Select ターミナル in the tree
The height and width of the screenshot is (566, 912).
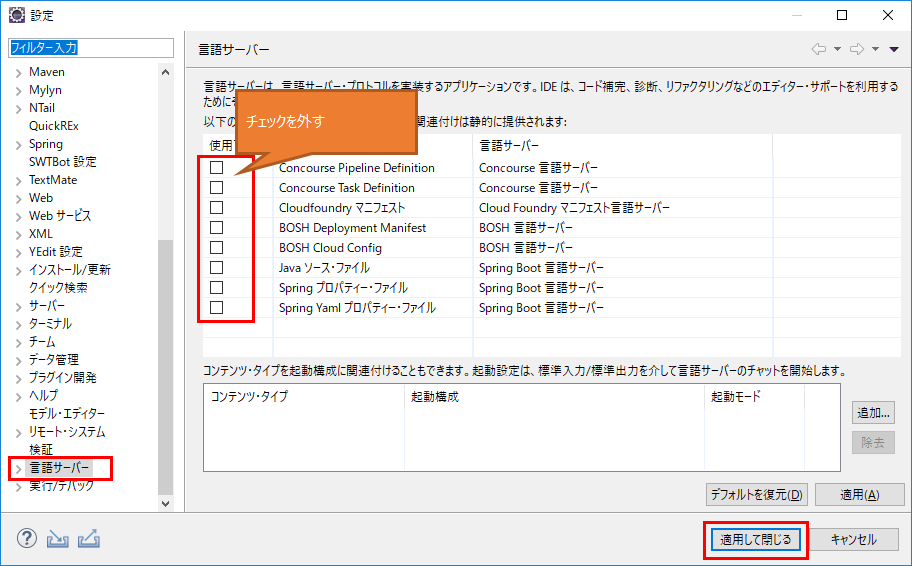coord(51,323)
